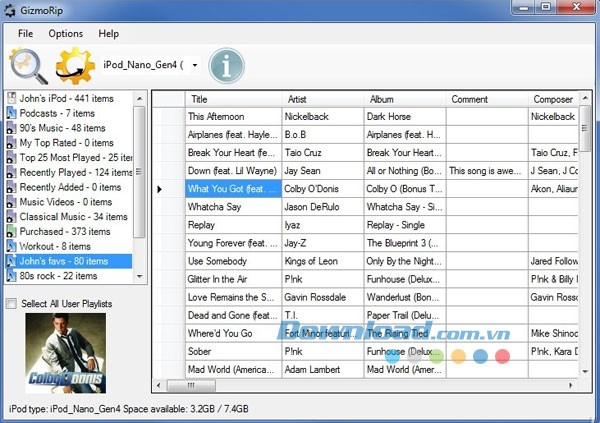Click the Purchased playlist icon

coord(11,231)
